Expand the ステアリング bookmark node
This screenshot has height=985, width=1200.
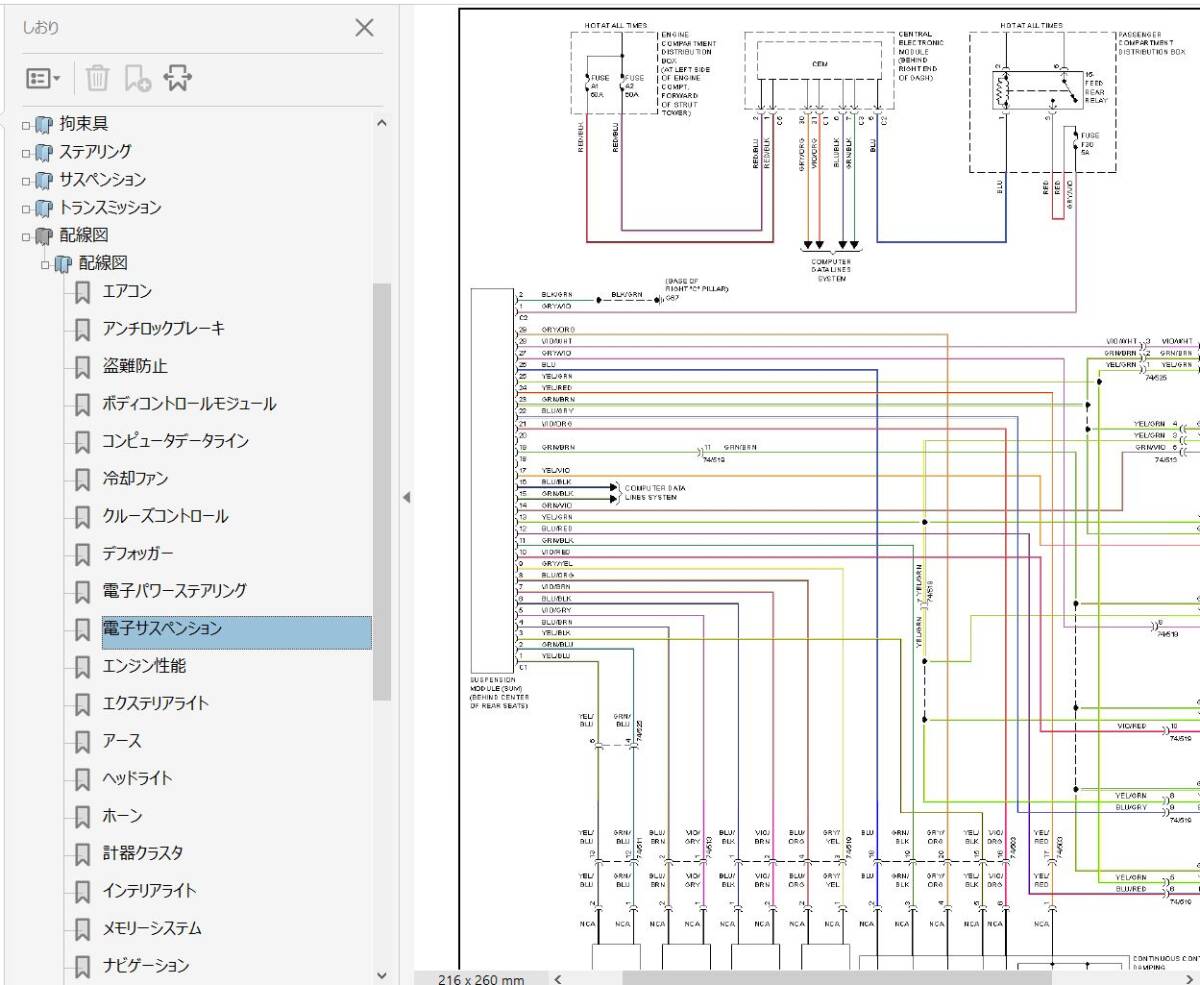point(27,153)
